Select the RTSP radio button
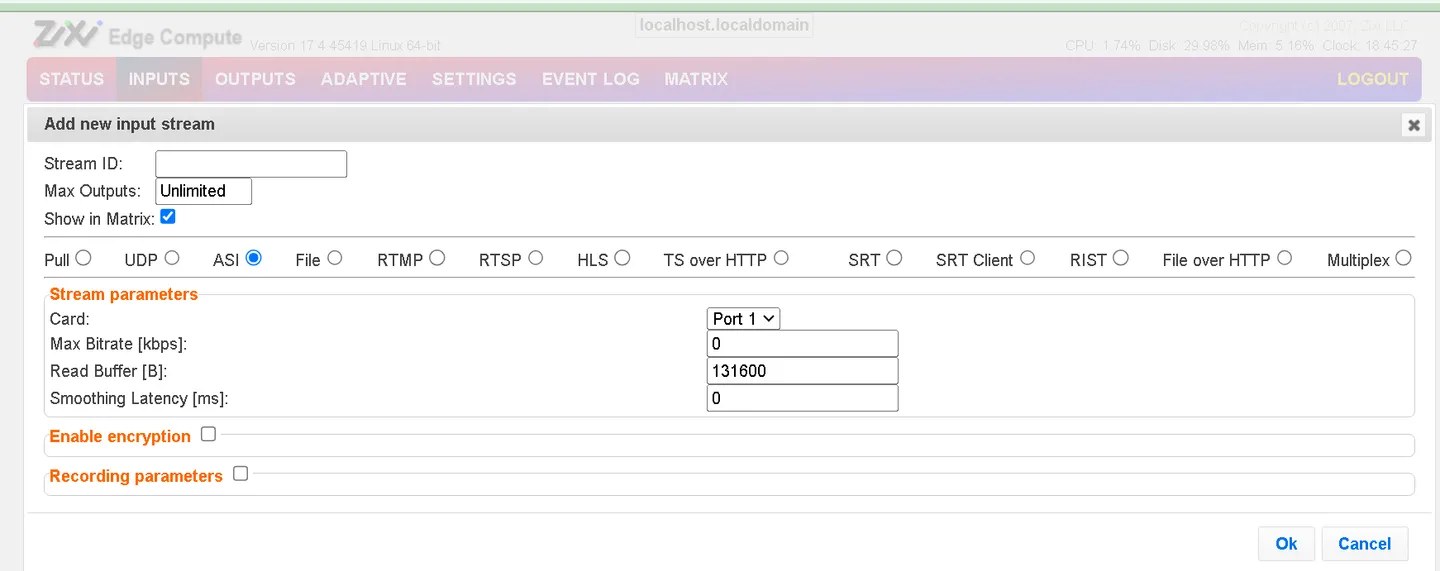 pyautogui.click(x=536, y=258)
